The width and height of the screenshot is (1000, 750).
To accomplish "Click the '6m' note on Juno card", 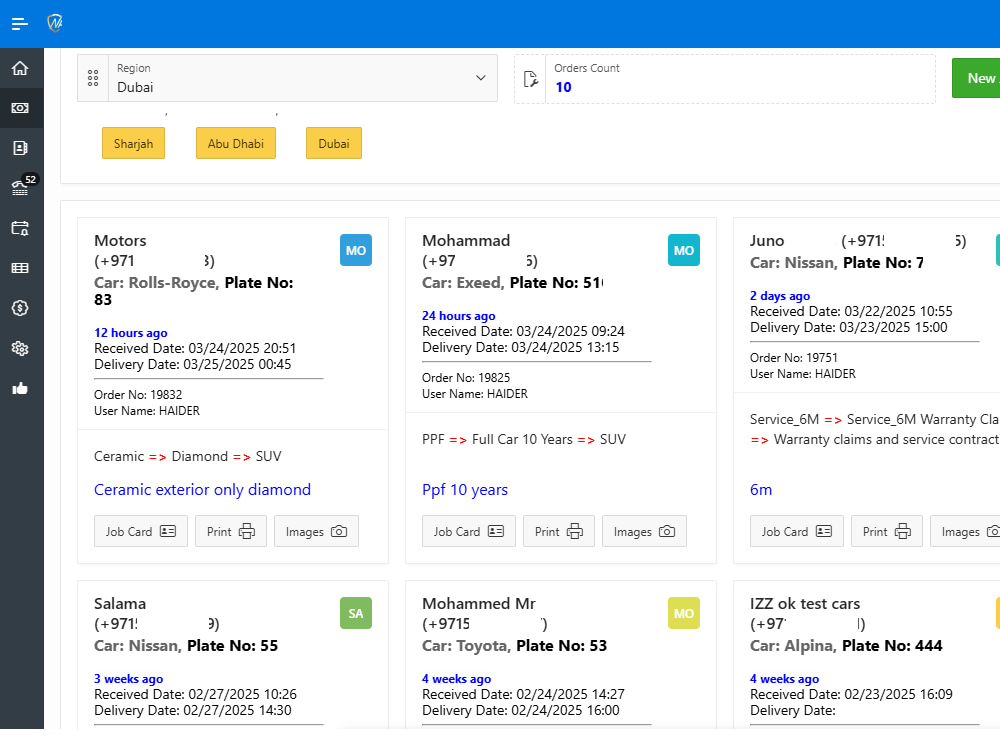I will [x=761, y=490].
